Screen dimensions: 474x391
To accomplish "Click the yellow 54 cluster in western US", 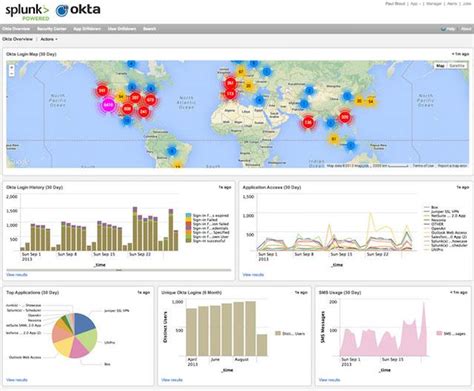I will [x=121, y=97].
